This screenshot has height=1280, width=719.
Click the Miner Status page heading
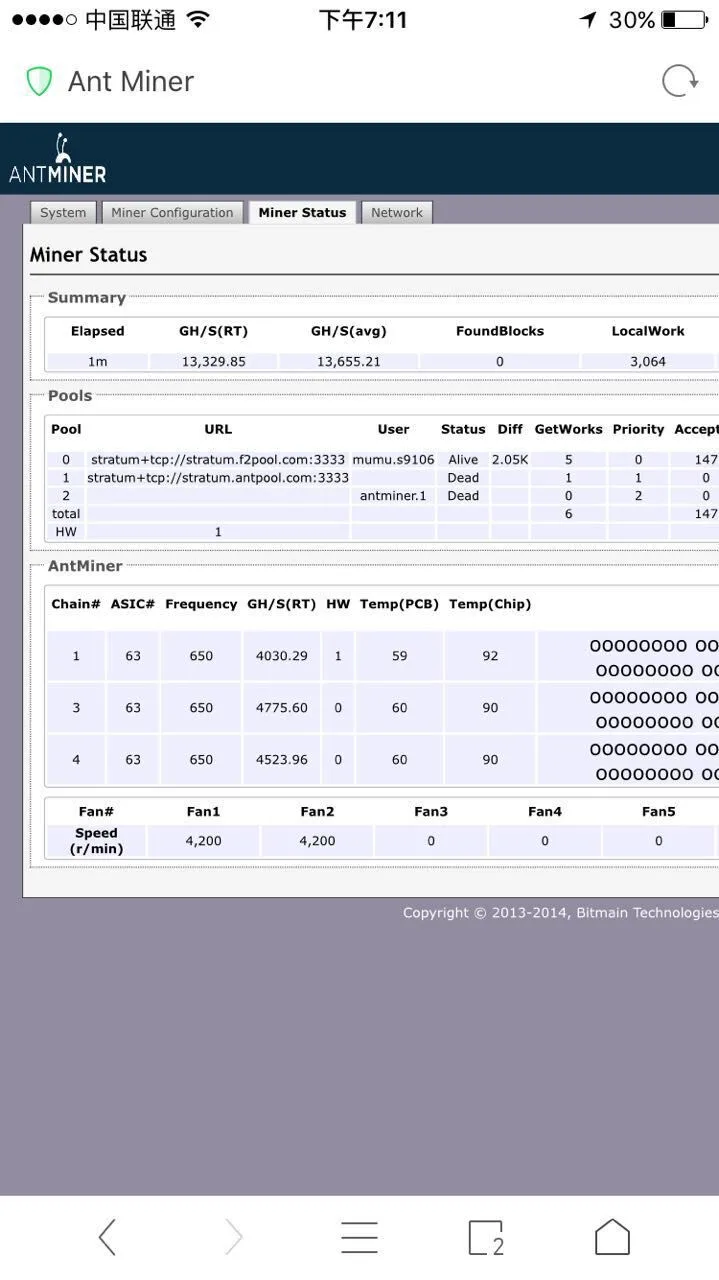pyautogui.click(x=89, y=255)
